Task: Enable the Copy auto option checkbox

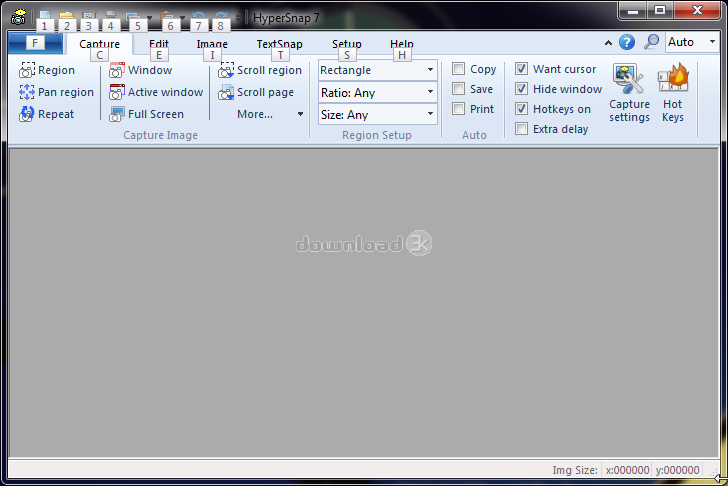Action: 459,69
